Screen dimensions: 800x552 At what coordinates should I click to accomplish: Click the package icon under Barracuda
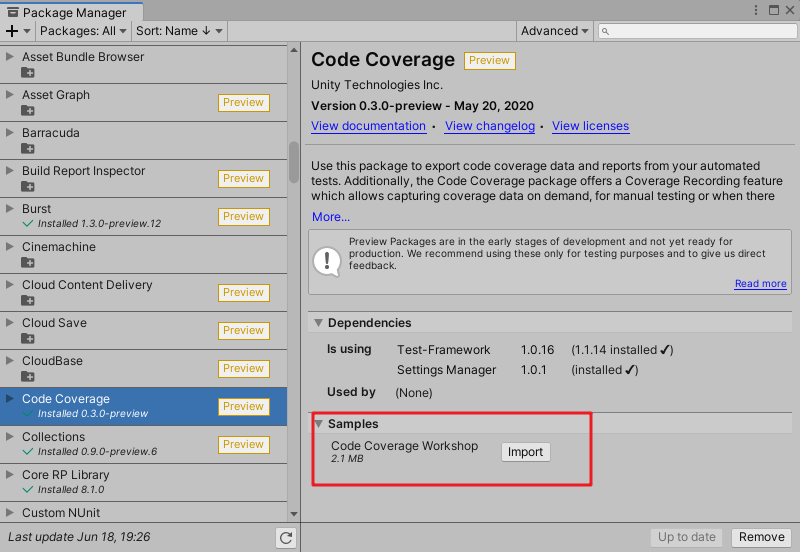coord(28,149)
